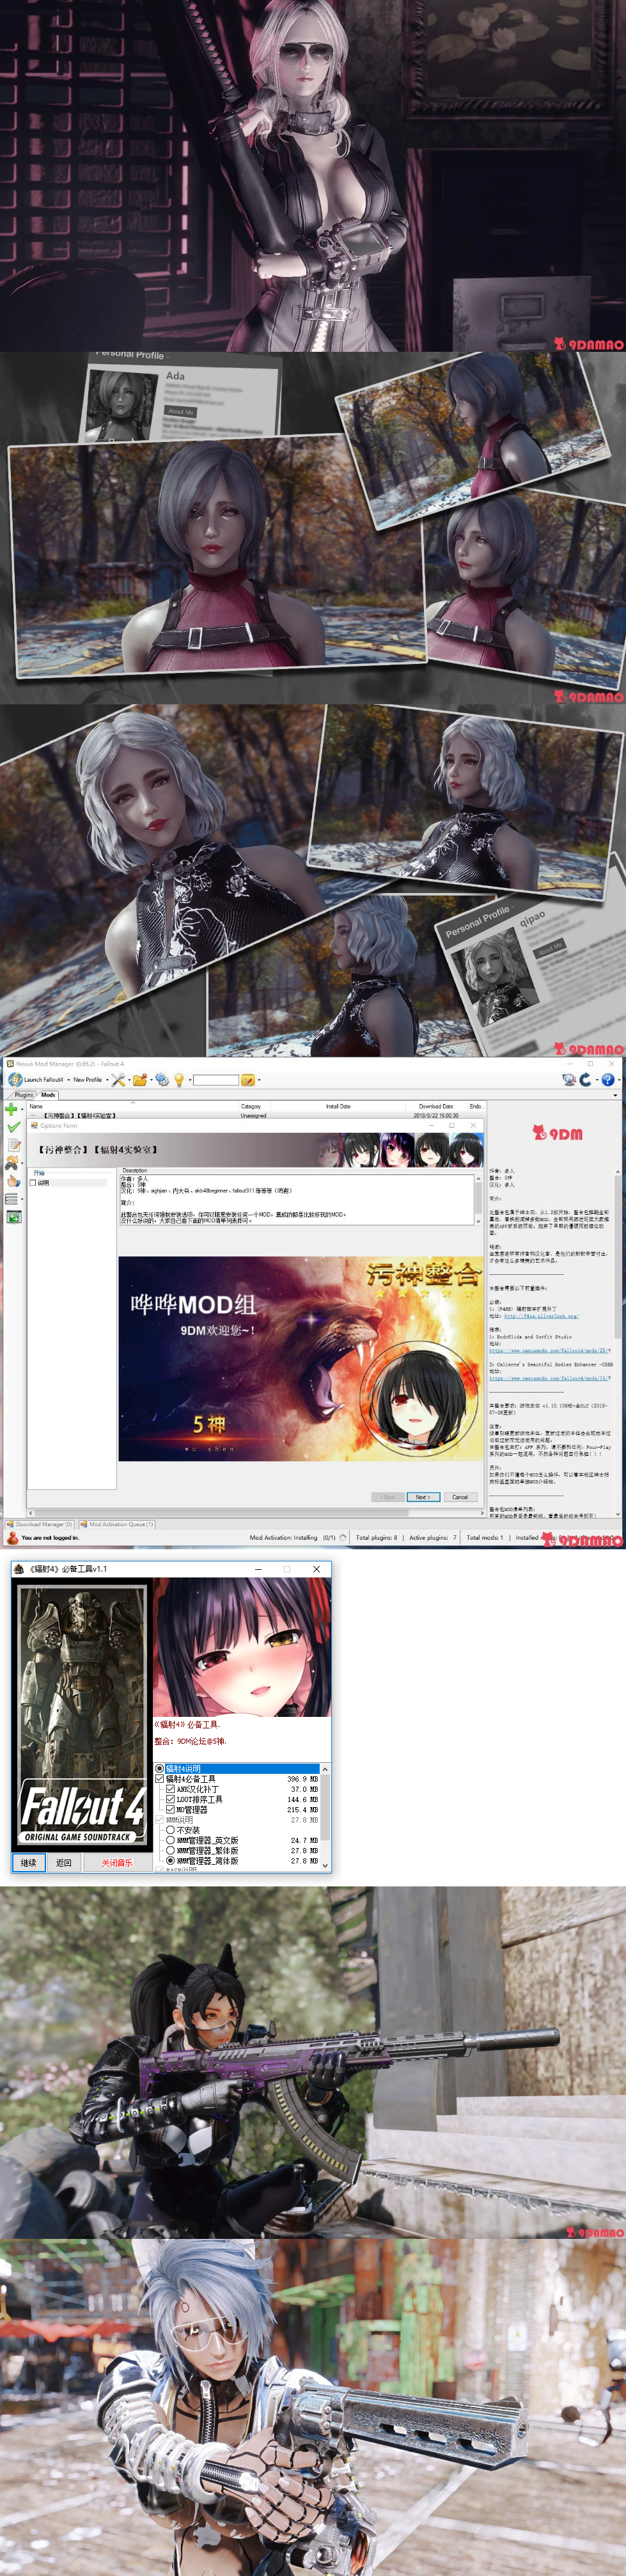
Task: Tick the 说明 checkbox in the Options Form
Action: click(x=33, y=1182)
